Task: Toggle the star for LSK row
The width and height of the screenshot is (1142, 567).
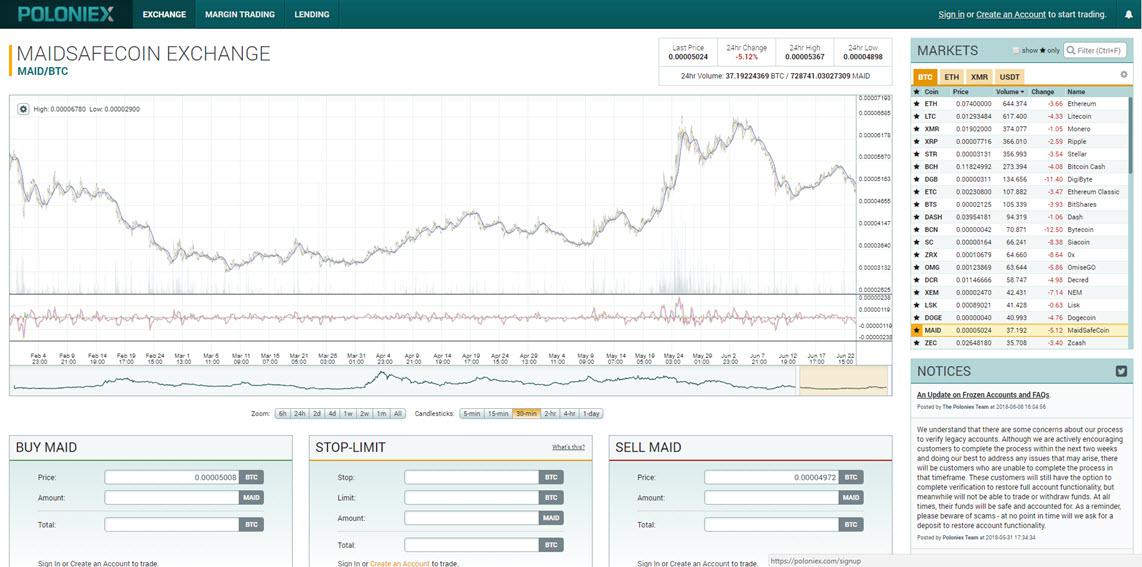Action: 916,306
